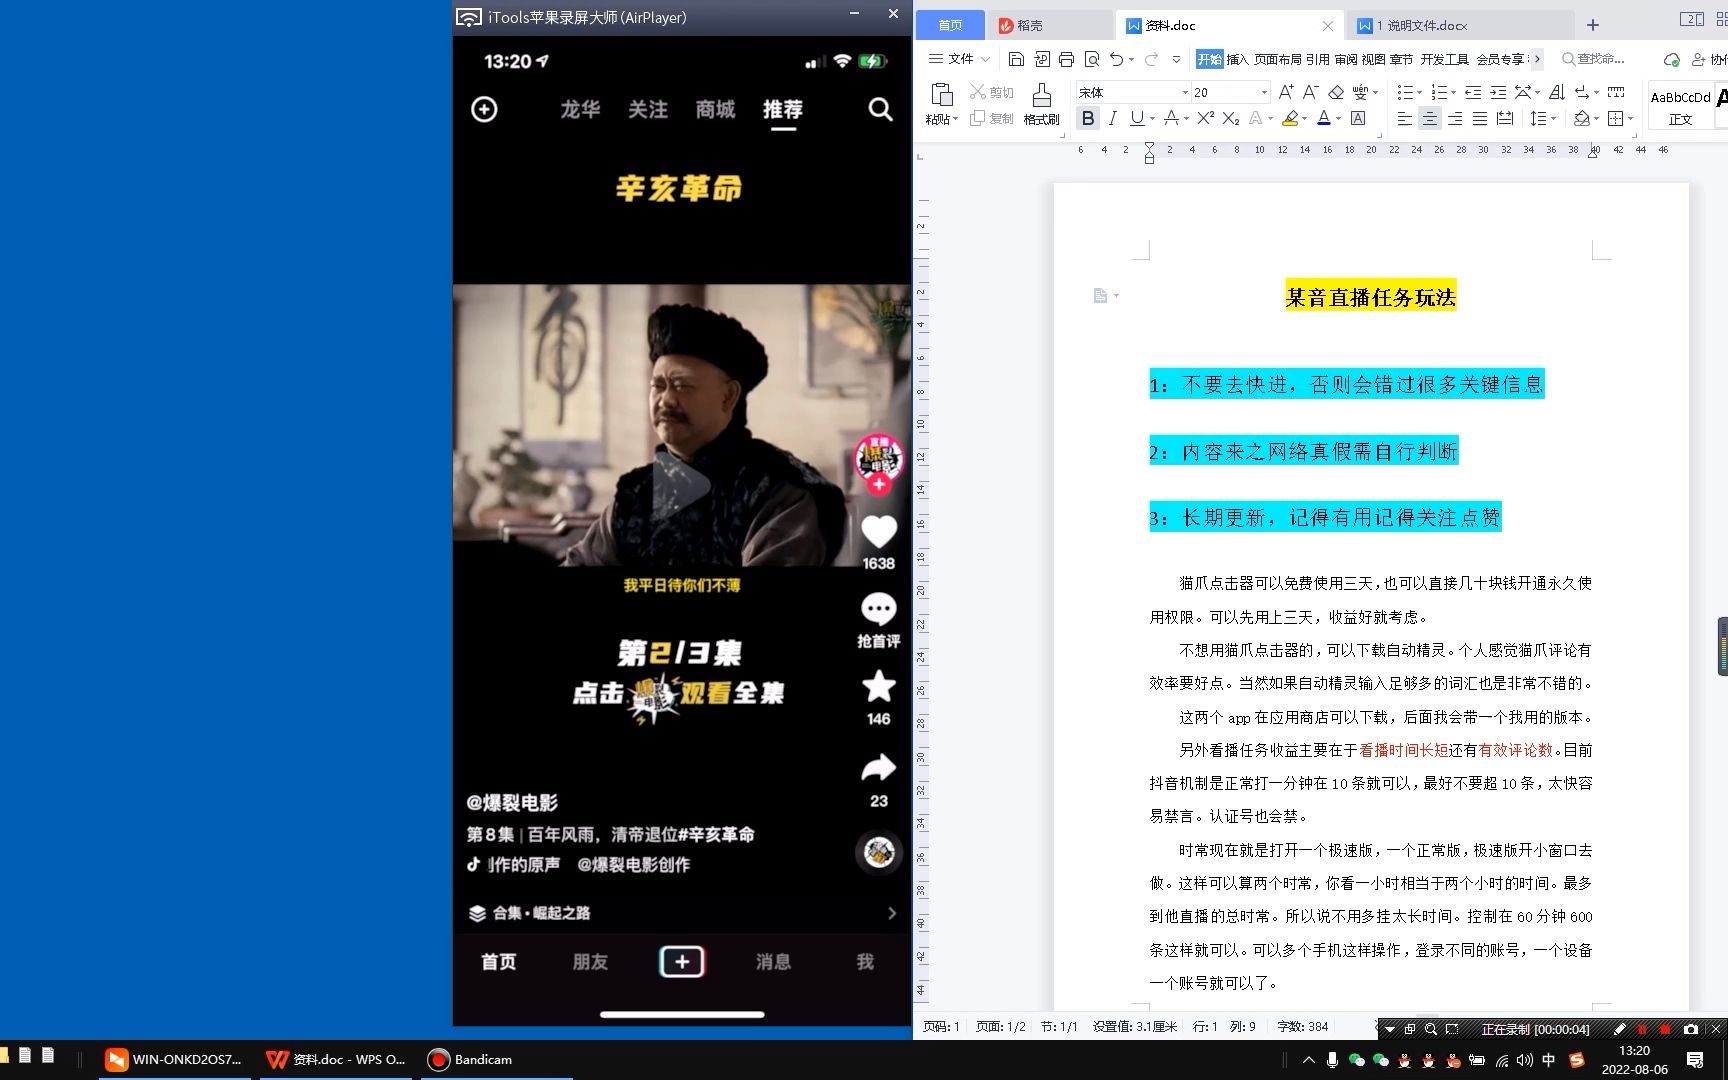
Task: Expand the borders dropdown arrow
Action: [x=1630, y=118]
